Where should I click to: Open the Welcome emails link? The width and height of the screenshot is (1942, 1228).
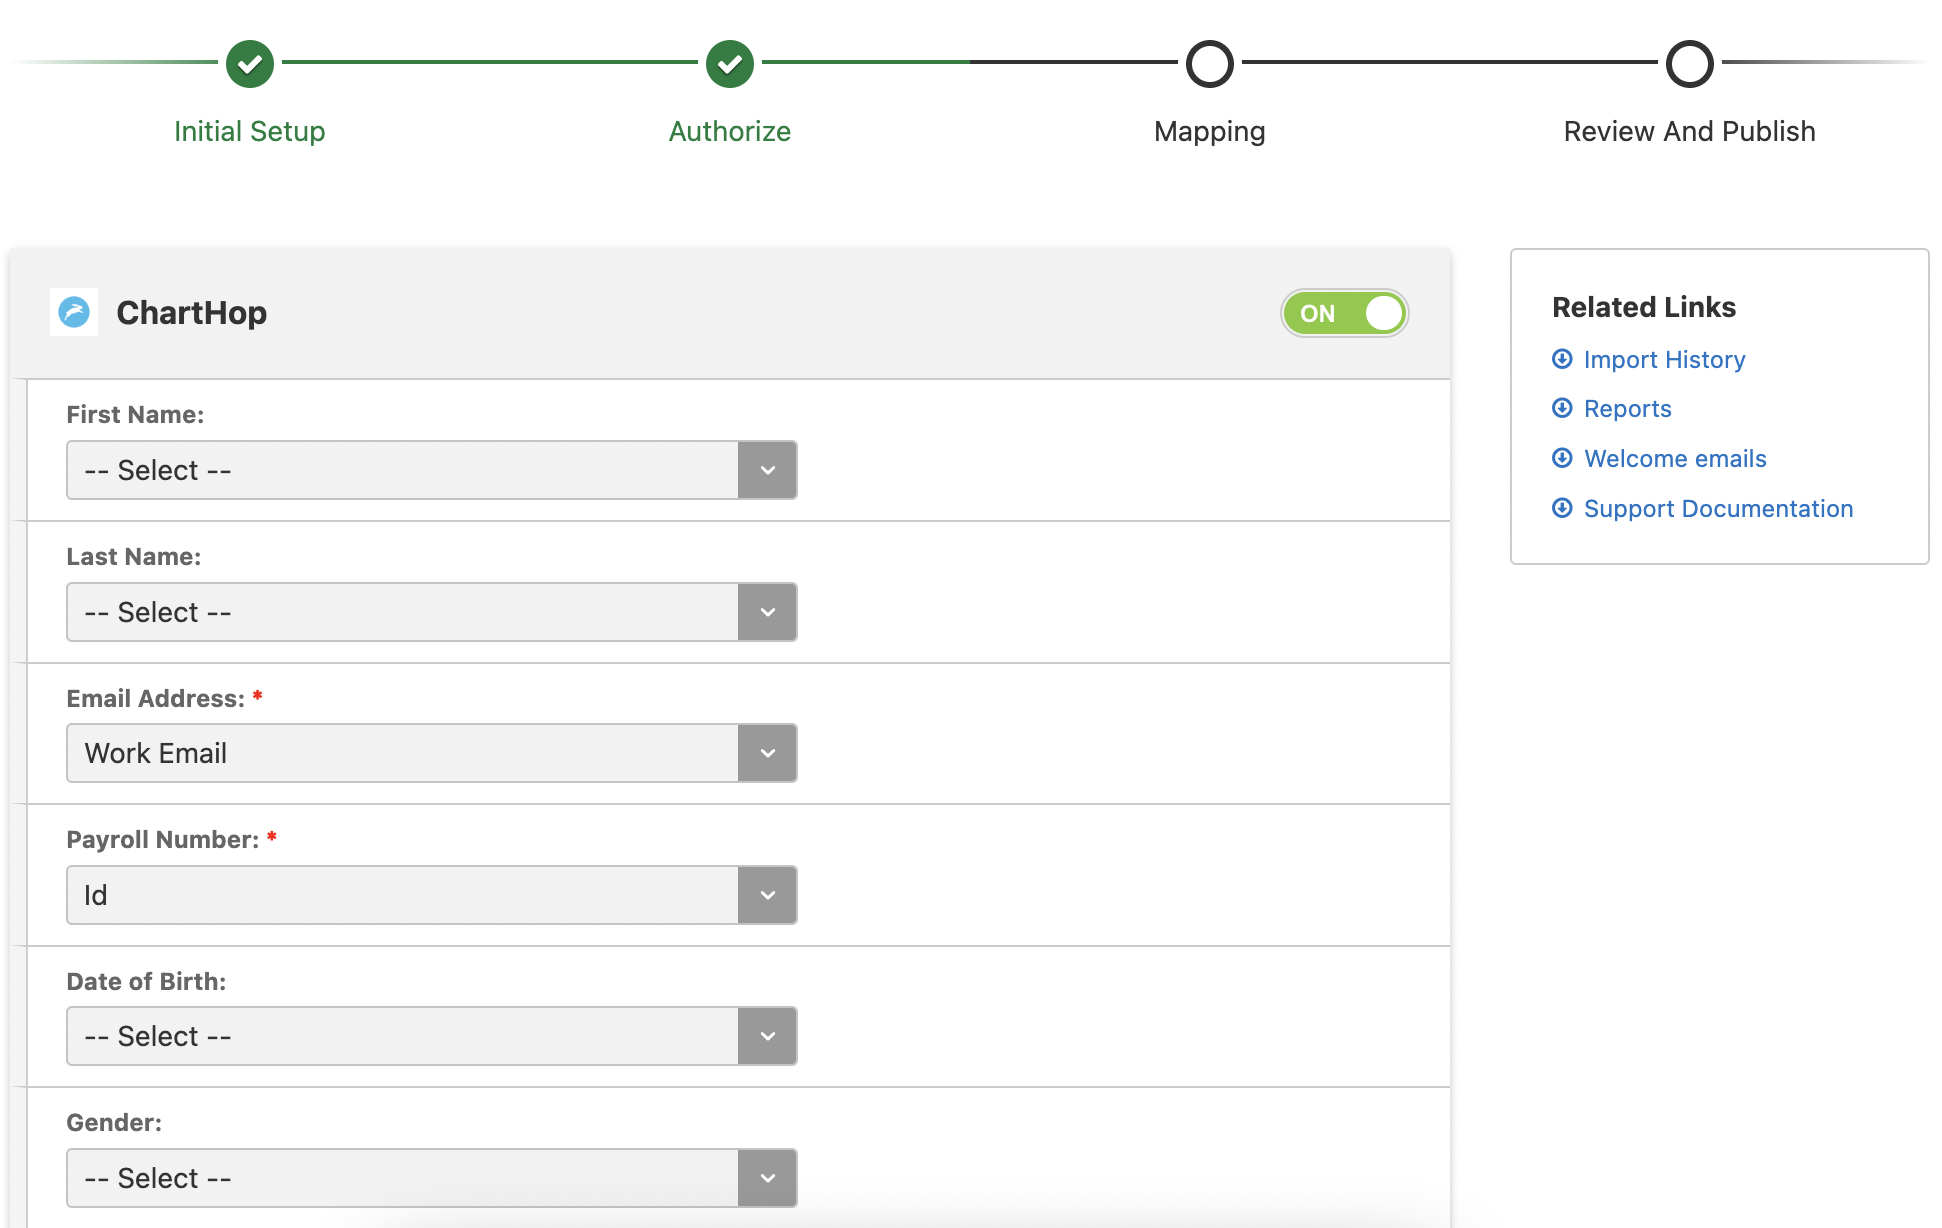[x=1676, y=458]
